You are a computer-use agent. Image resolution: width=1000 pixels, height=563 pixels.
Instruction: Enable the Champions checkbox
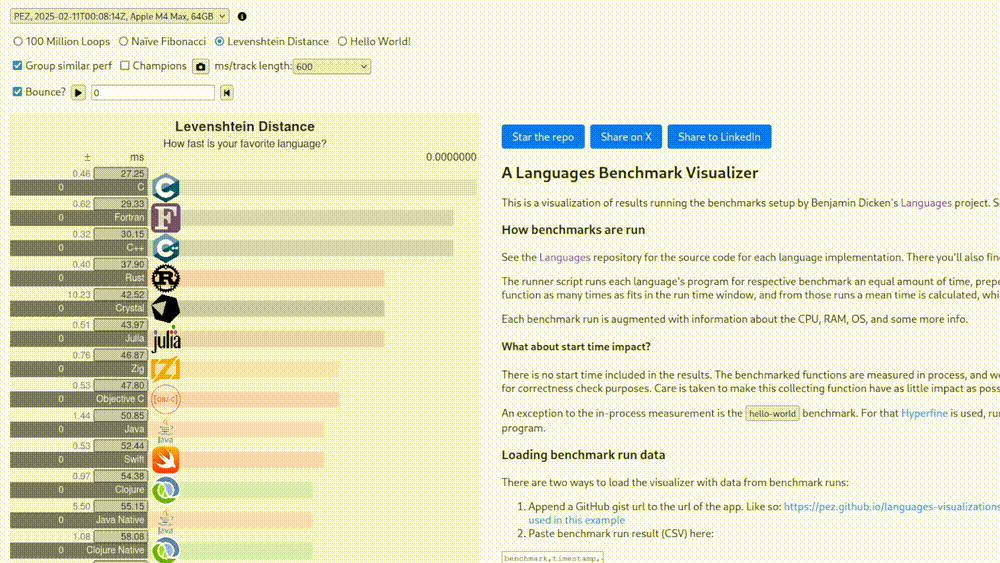pyautogui.click(x=125, y=66)
